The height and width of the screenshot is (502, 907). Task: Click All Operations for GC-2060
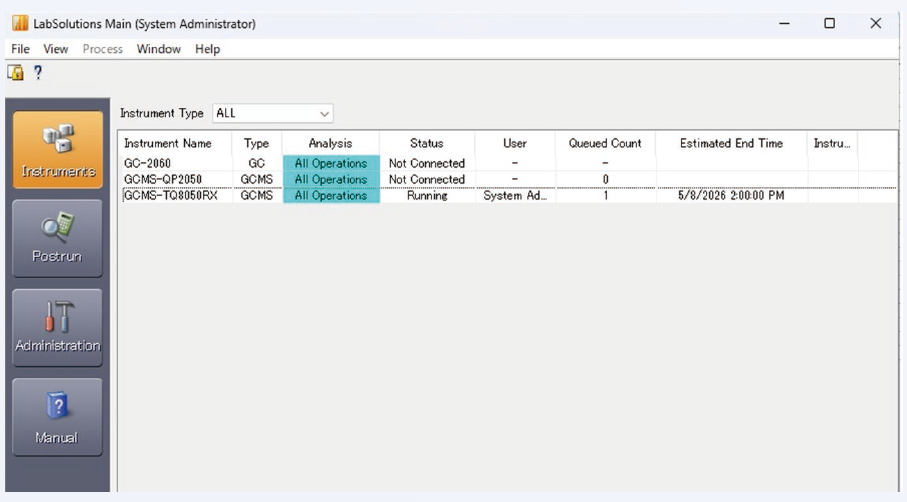(x=331, y=163)
